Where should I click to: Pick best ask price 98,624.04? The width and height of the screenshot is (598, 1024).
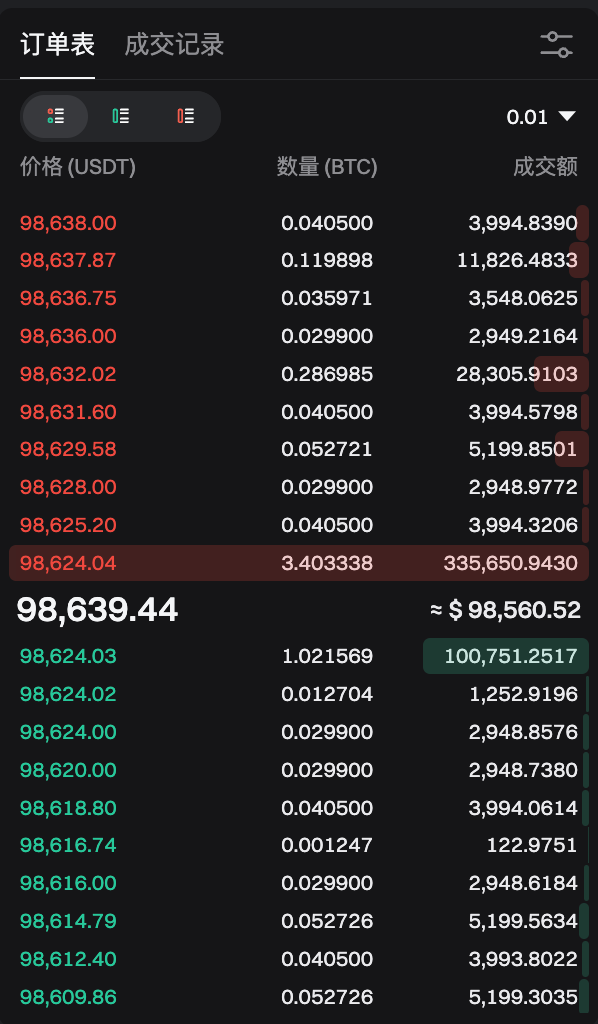point(68,563)
